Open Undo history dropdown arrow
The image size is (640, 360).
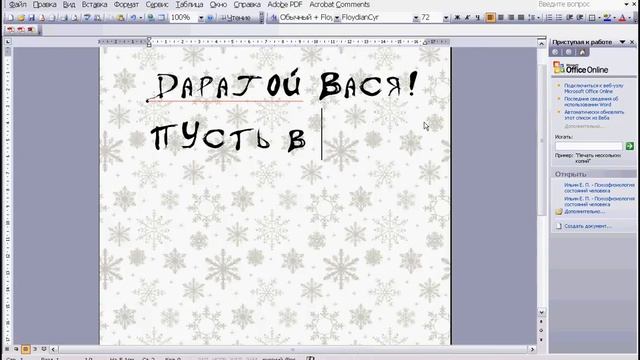coord(140,18)
